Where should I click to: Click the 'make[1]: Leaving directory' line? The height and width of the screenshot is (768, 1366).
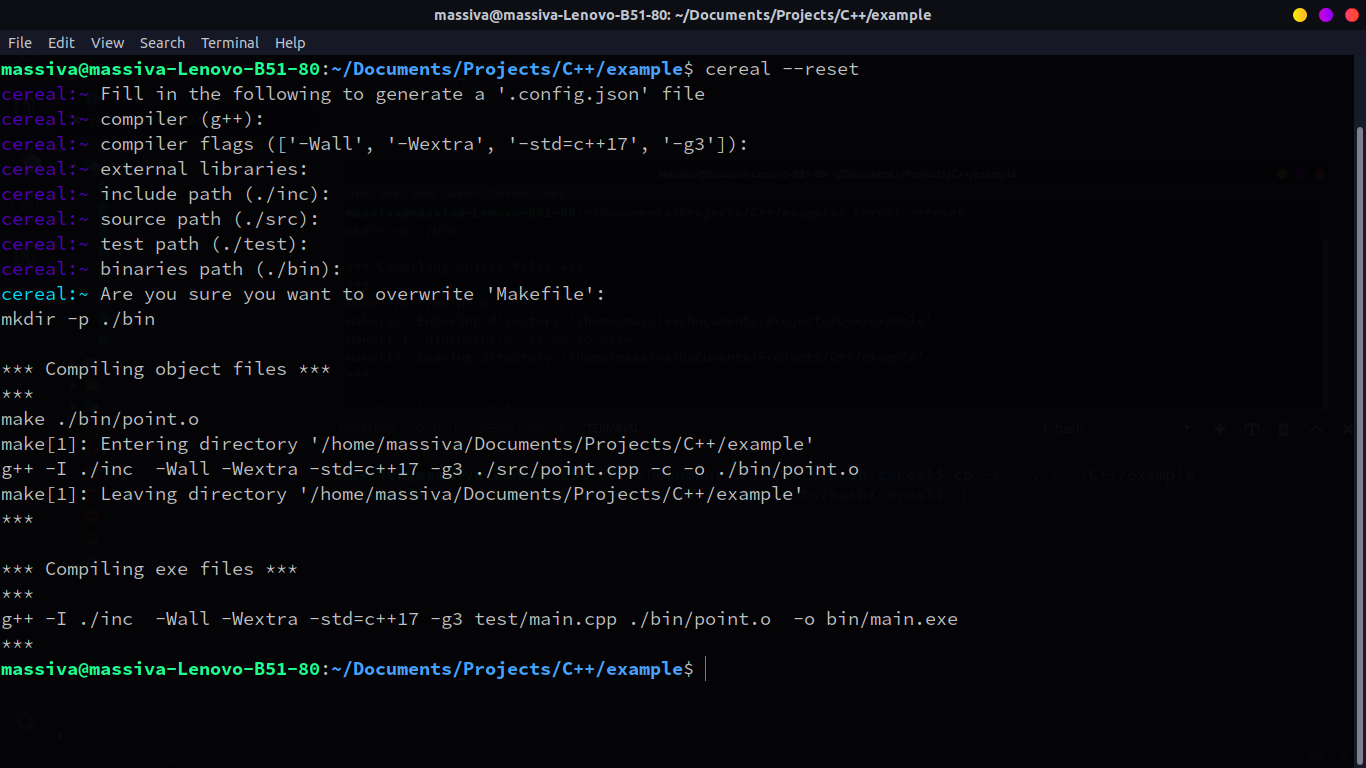[402, 494]
